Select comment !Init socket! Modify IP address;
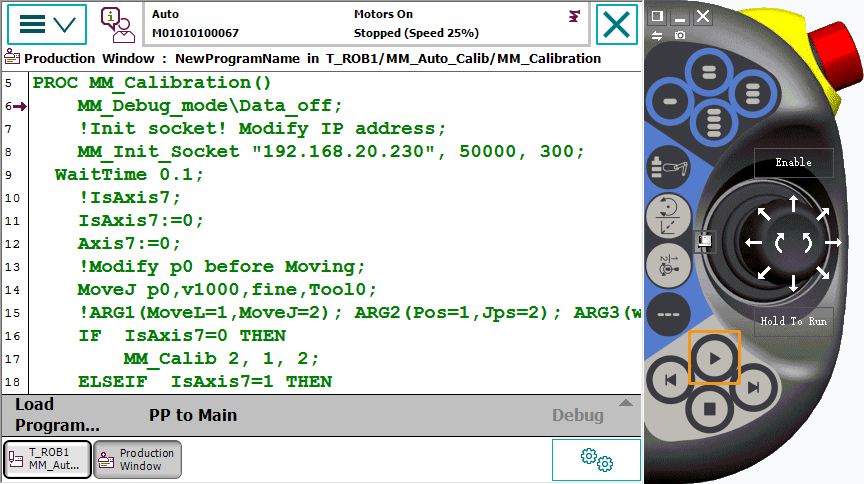This screenshot has width=864, height=484. point(262,129)
